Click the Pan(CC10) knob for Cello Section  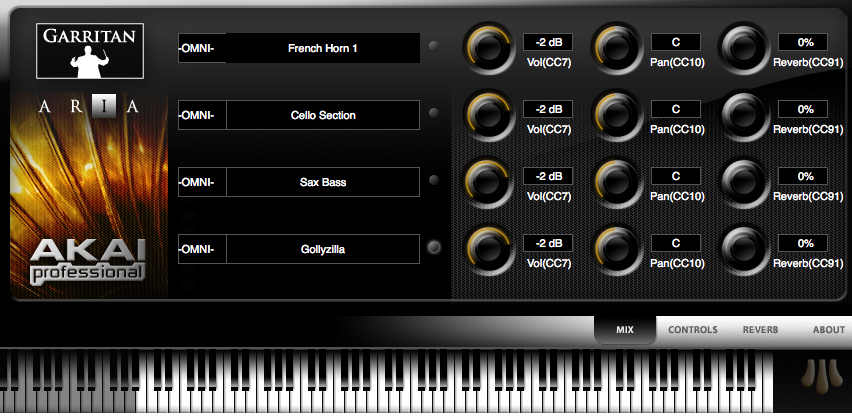tap(617, 115)
